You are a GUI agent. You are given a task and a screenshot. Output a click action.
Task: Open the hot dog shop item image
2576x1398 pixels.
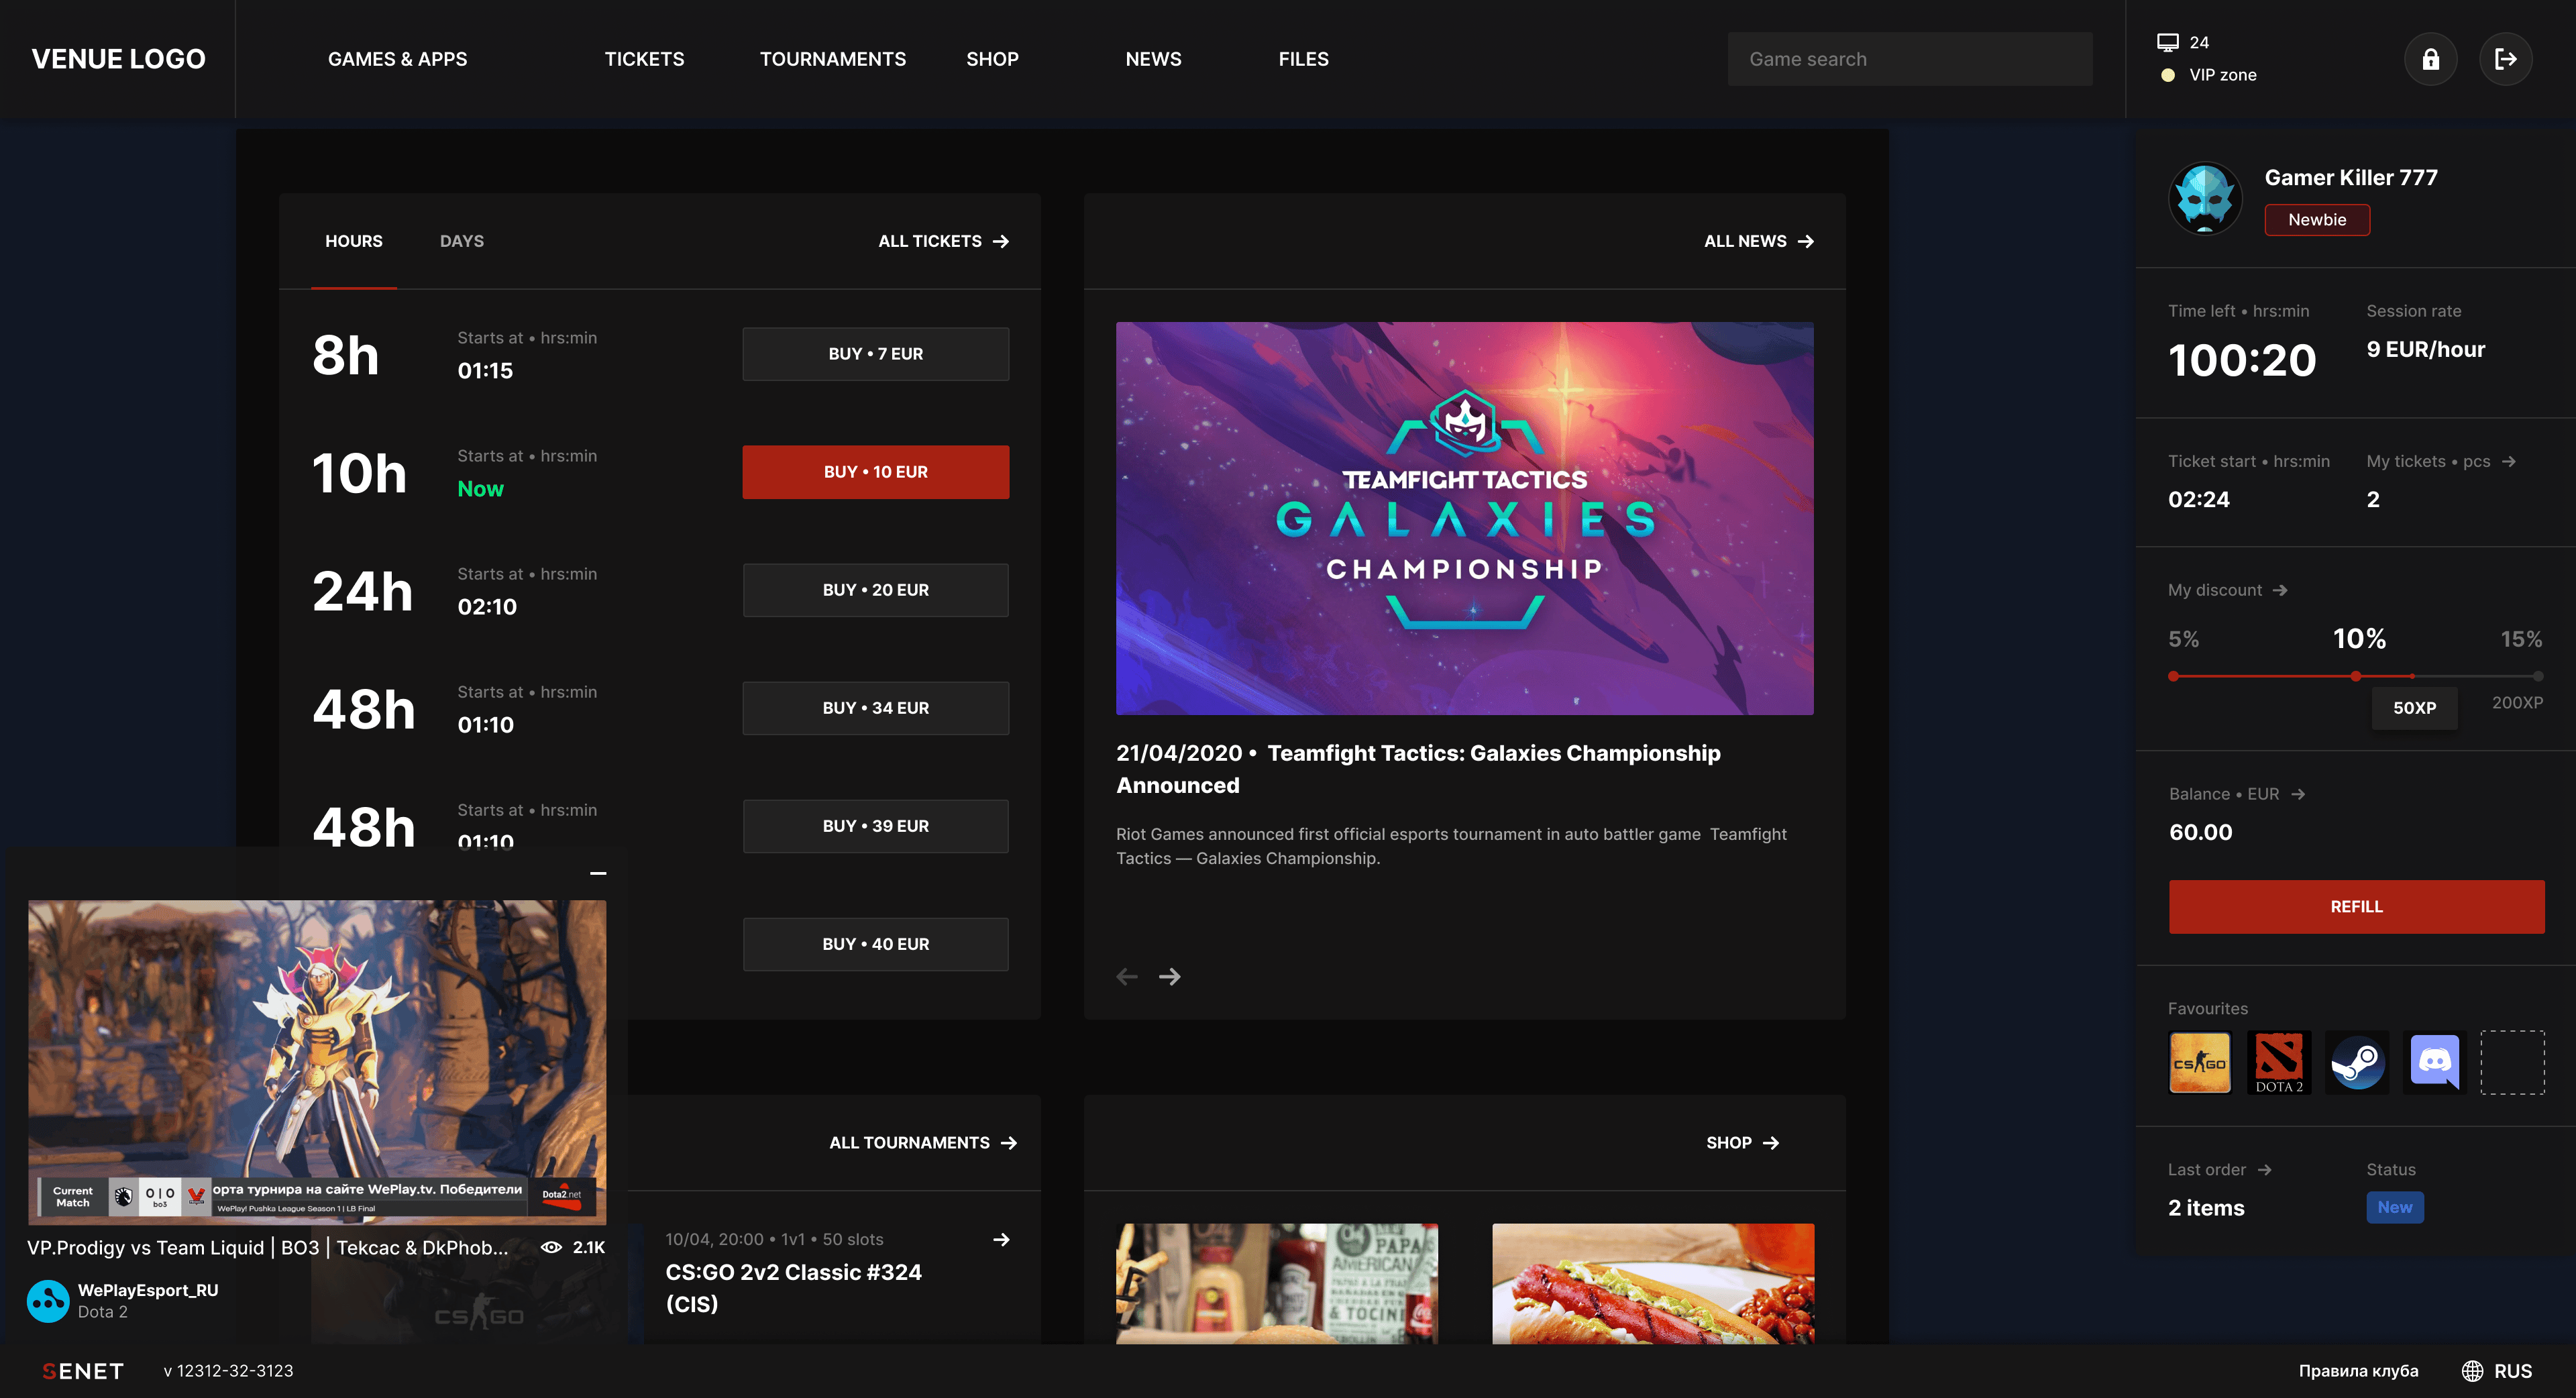point(1652,1283)
